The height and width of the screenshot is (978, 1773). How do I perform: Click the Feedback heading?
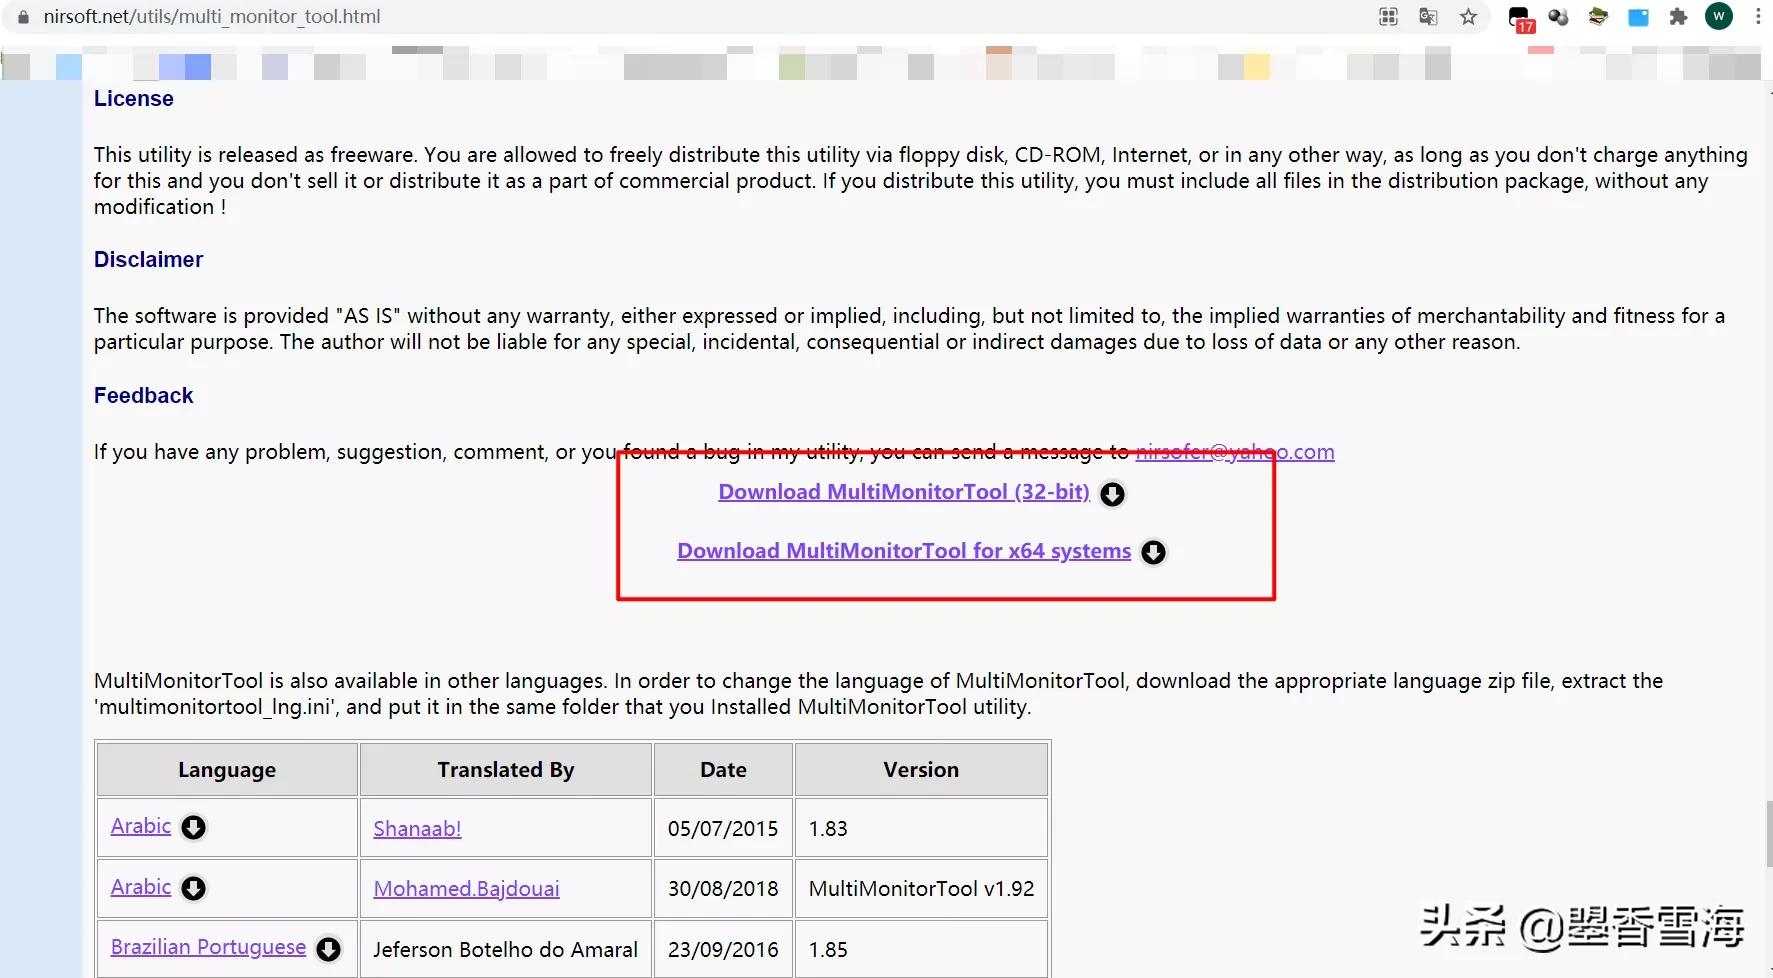(x=143, y=396)
